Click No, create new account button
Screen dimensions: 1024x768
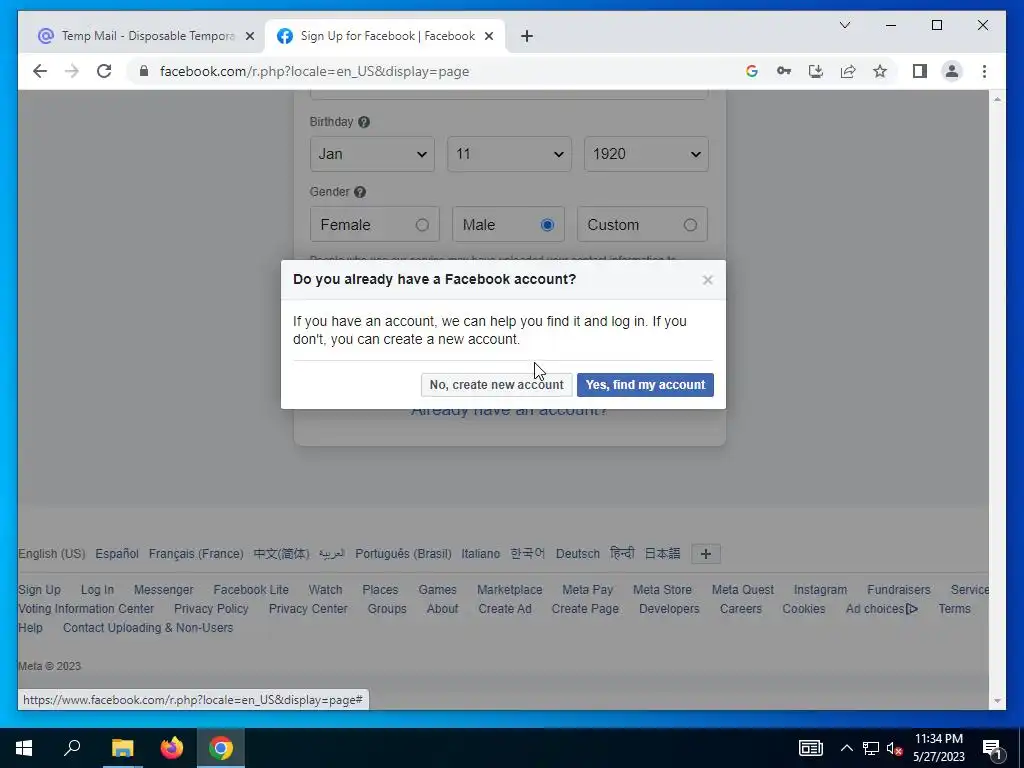(x=496, y=385)
